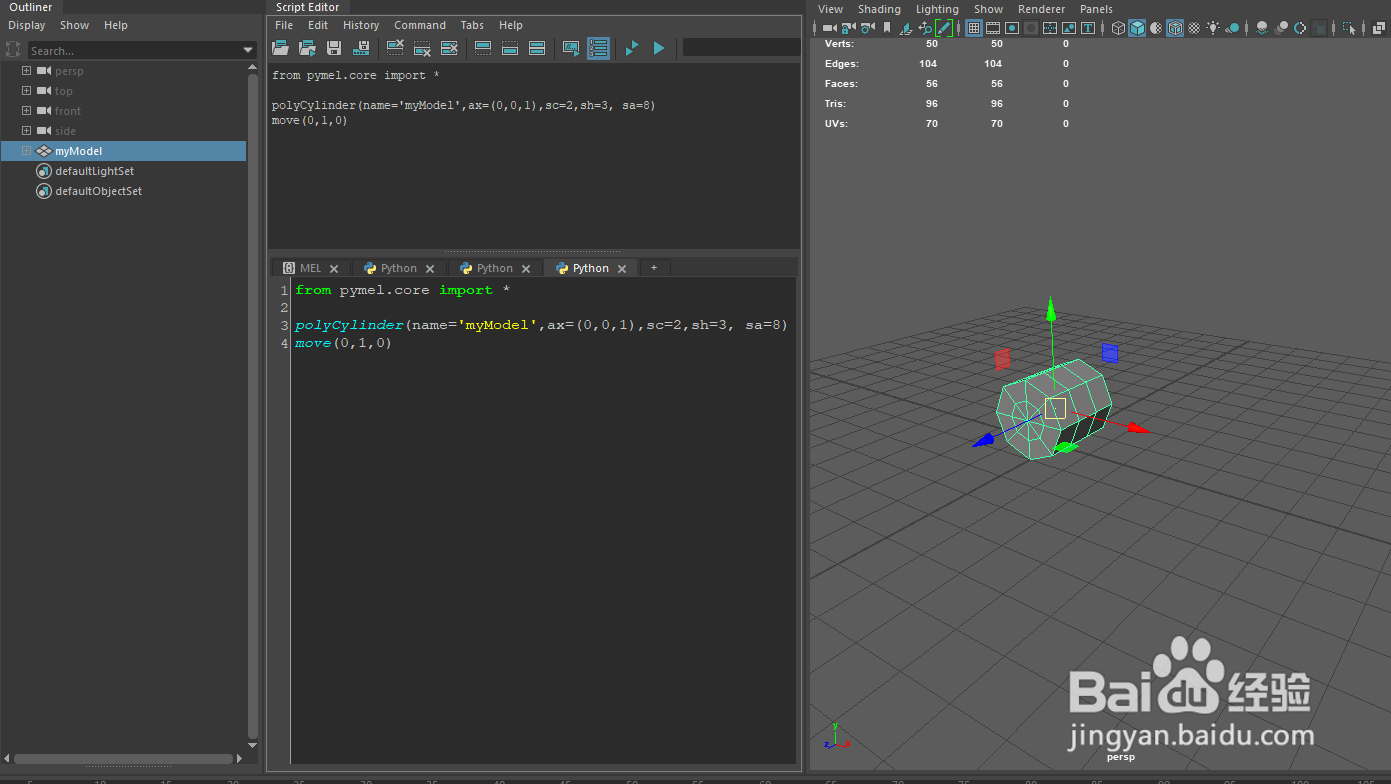Close the MEL tab
This screenshot has height=784, width=1391.
point(334,269)
